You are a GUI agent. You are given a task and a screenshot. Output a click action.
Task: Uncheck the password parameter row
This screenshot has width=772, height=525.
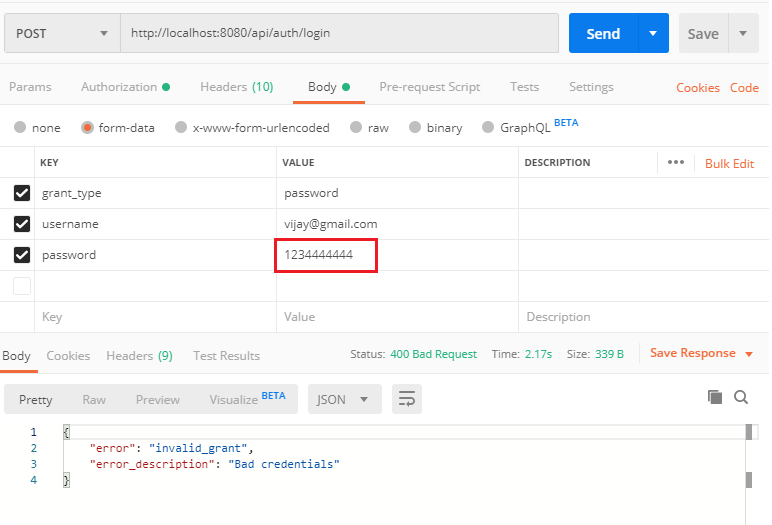click(x=22, y=255)
